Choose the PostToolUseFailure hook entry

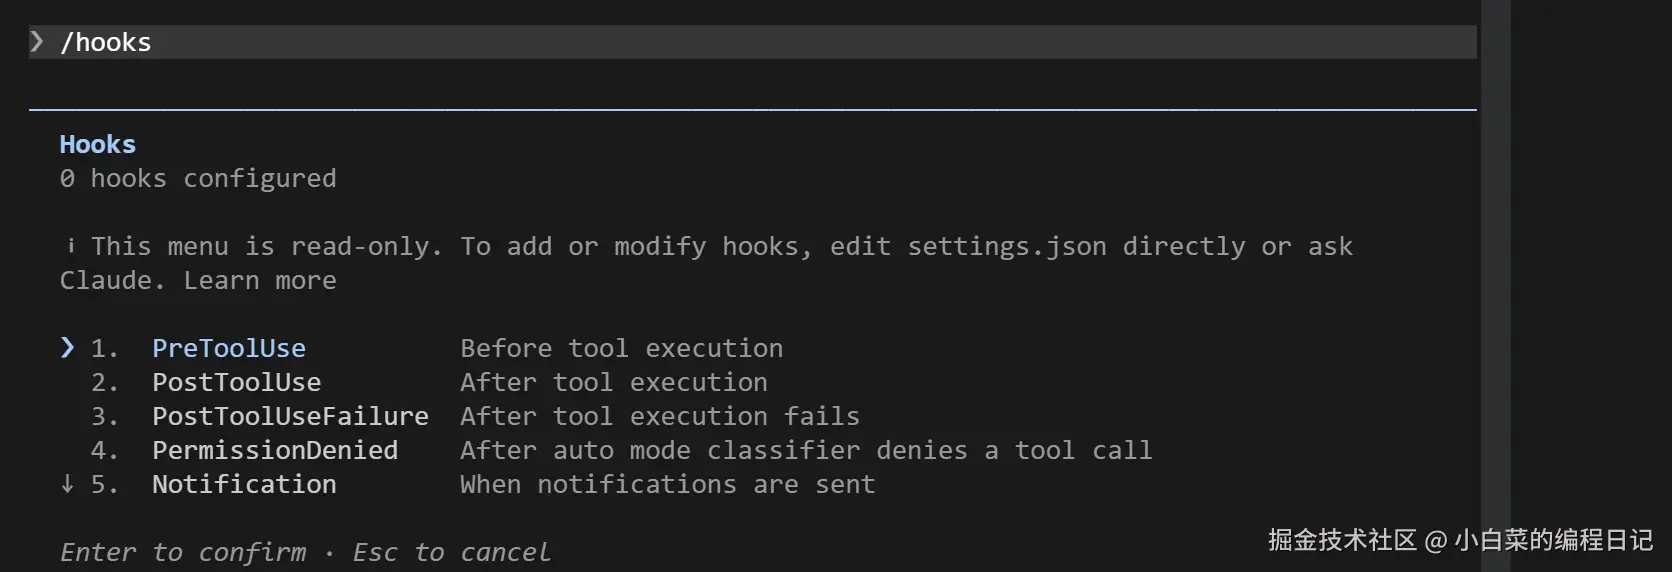point(290,416)
